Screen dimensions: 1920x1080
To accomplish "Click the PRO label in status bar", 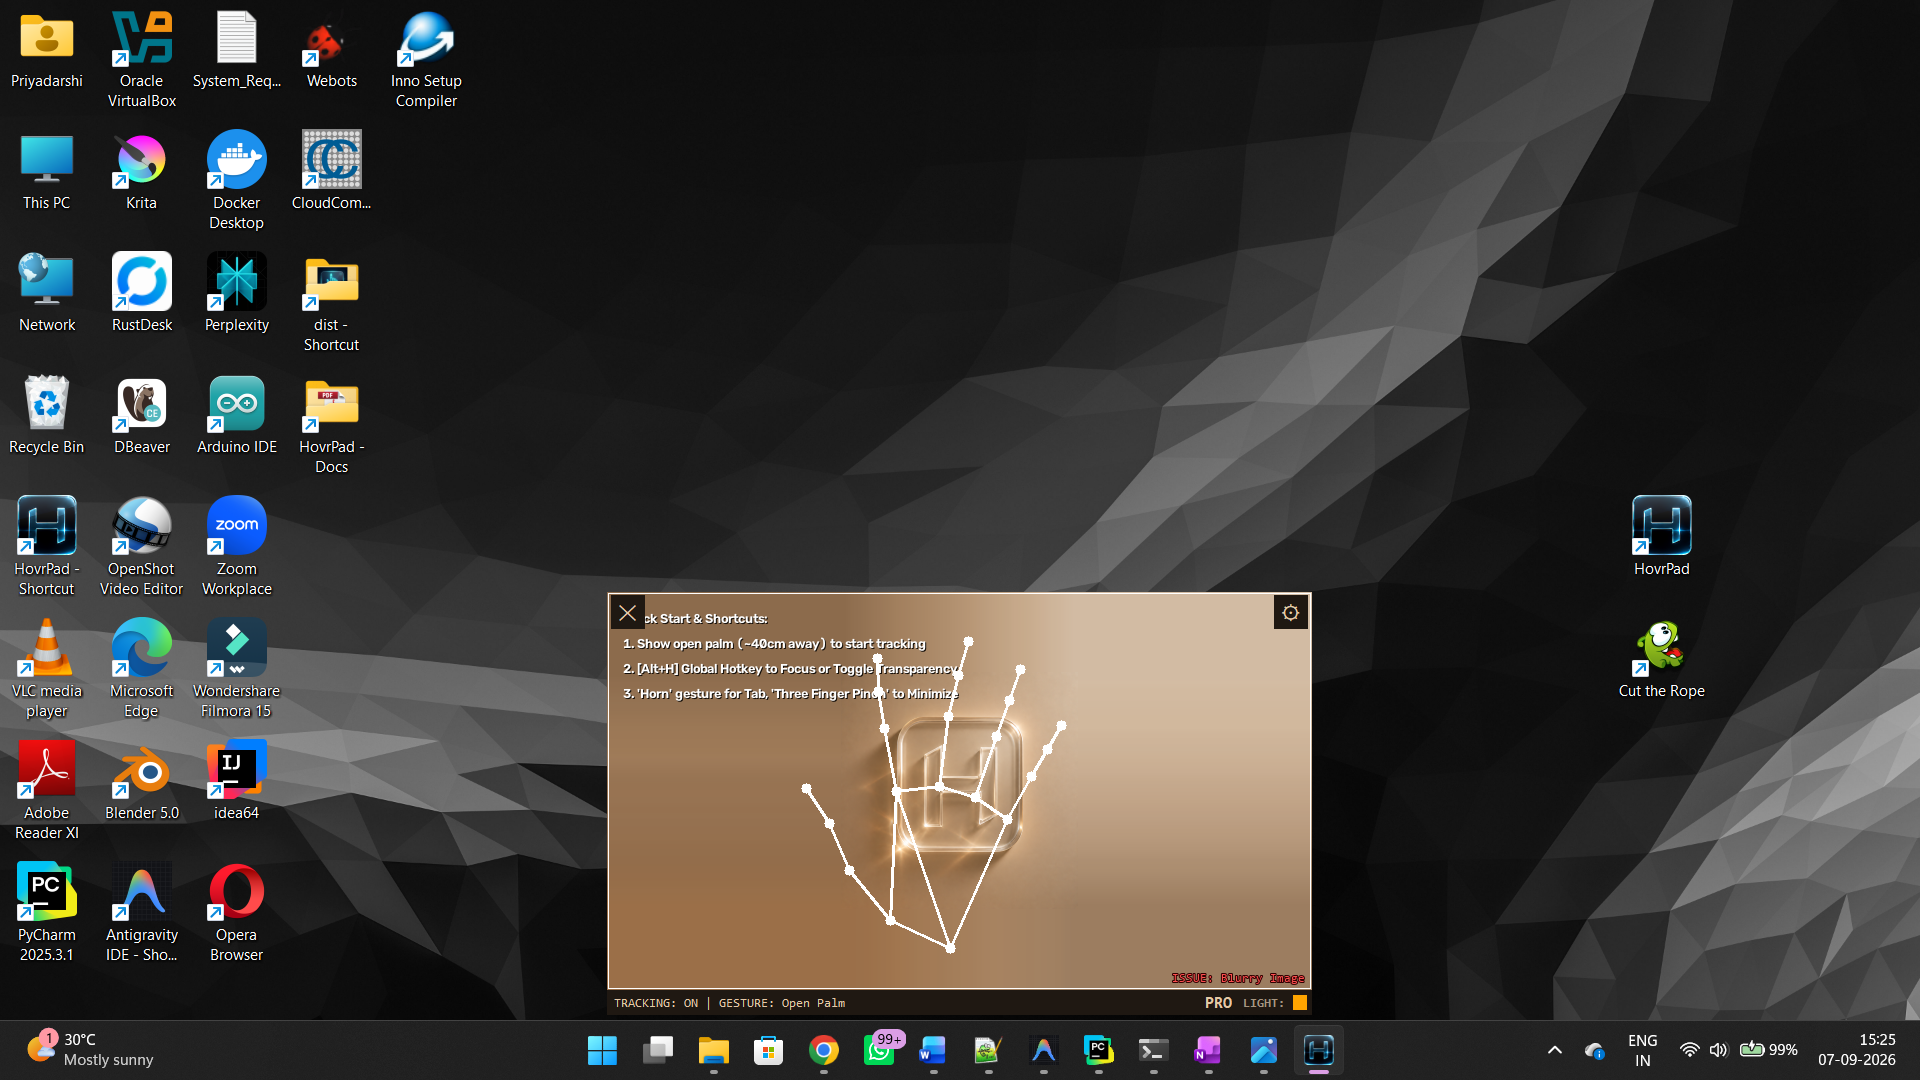I will coord(1218,1002).
